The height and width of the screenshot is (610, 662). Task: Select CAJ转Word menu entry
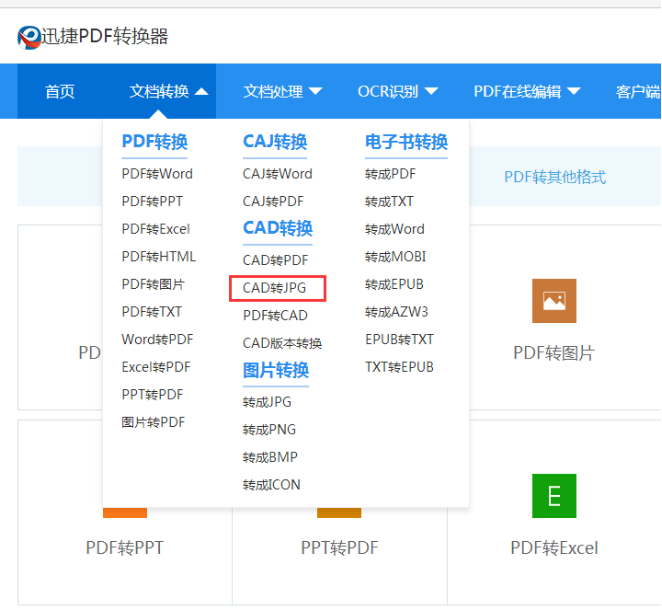tap(277, 173)
